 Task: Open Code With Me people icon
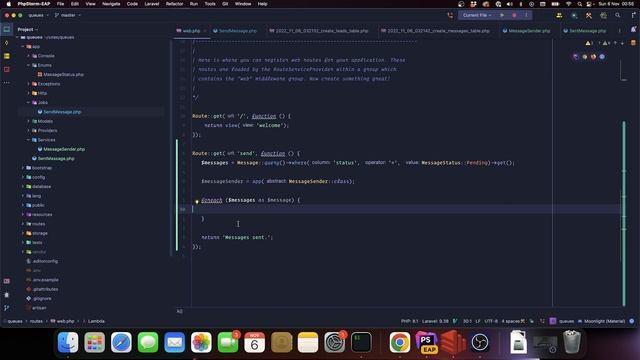click(559, 16)
